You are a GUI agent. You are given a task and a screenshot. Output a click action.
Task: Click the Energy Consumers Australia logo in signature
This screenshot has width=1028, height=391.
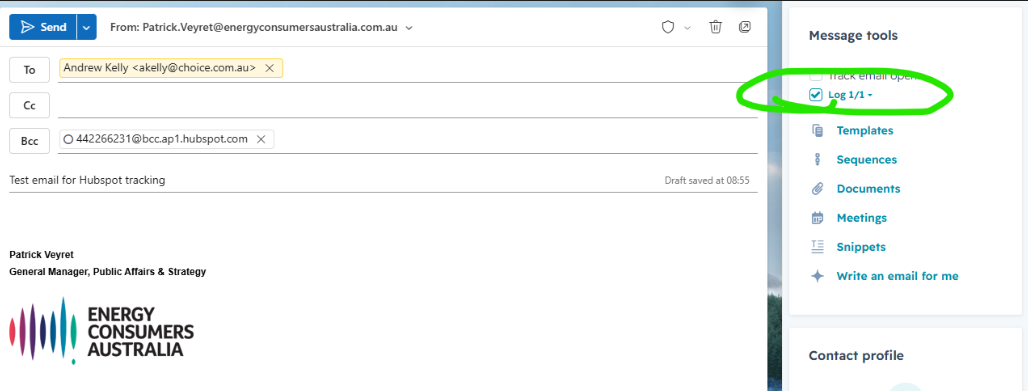tap(102, 331)
